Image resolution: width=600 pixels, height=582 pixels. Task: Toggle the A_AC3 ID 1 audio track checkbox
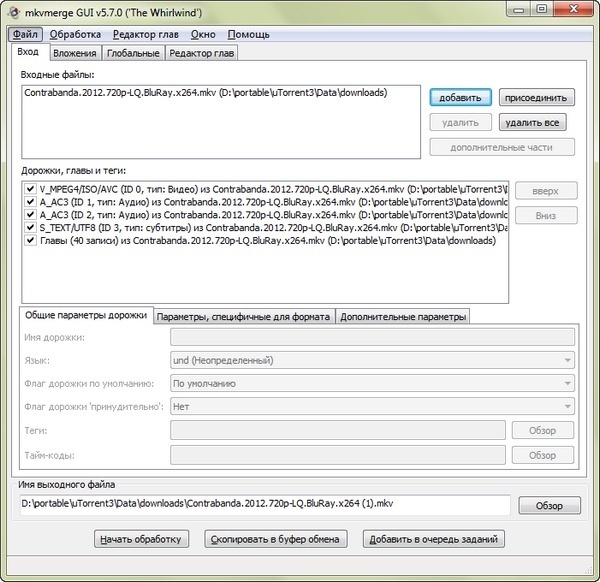(30, 201)
